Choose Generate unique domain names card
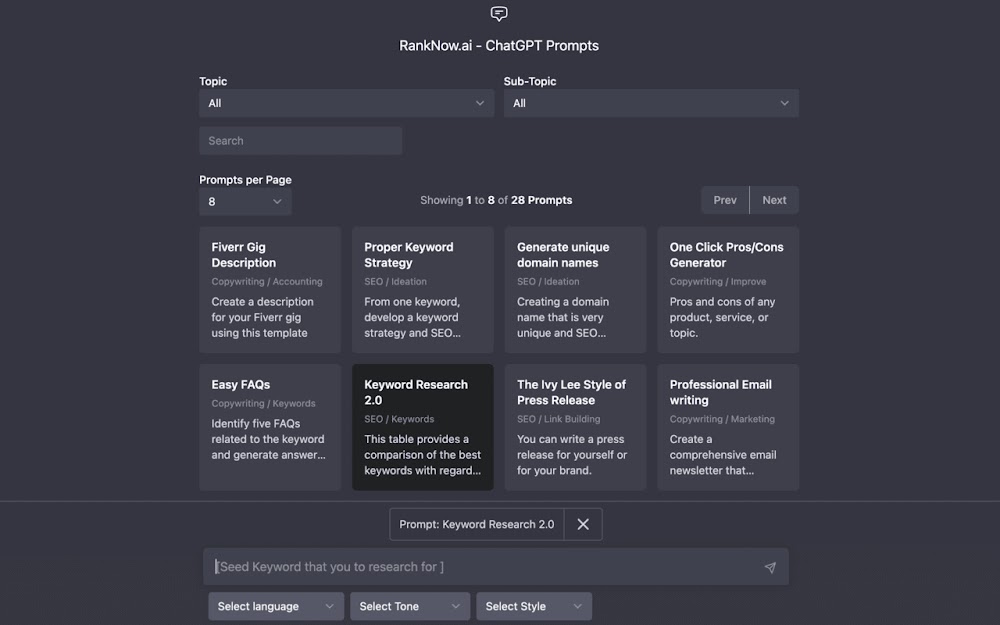 tap(575, 289)
